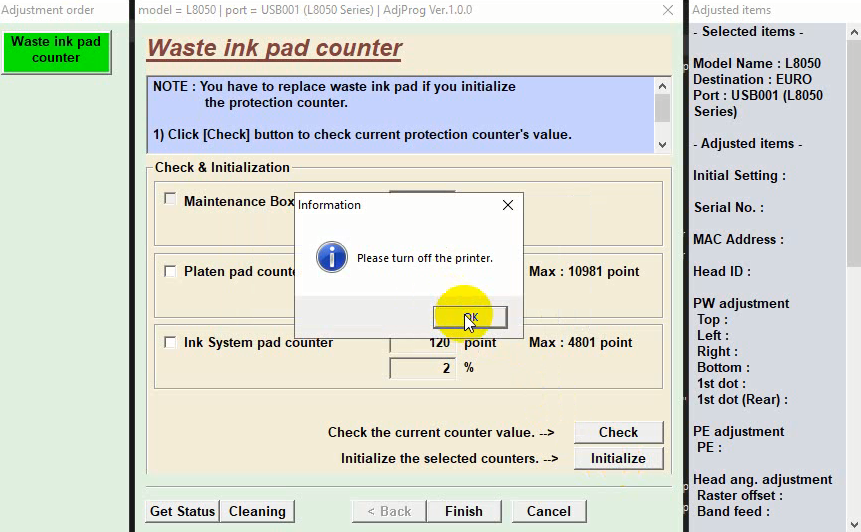Click the Initialize button
Screen dimensions: 861x532
click(618, 458)
